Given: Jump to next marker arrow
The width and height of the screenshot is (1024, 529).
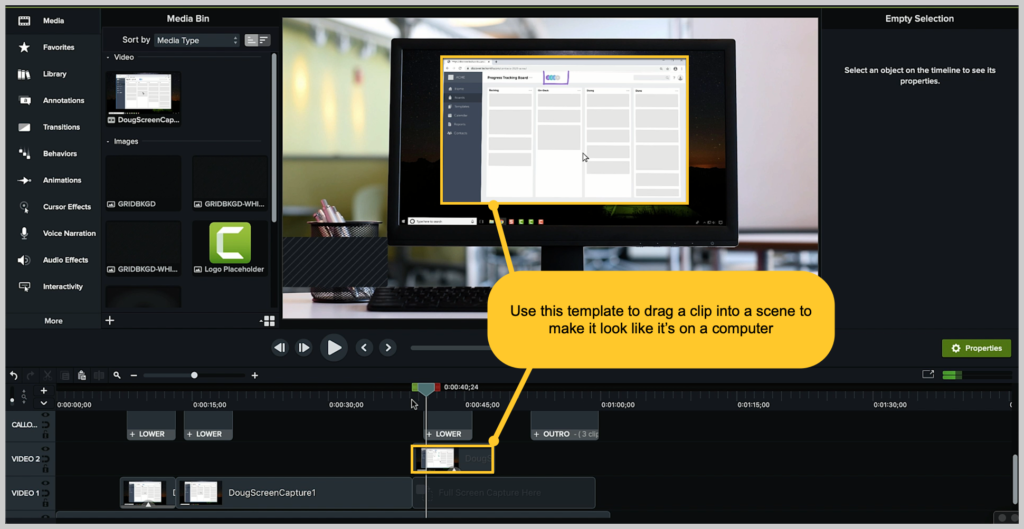Looking at the screenshot, I should click(388, 348).
